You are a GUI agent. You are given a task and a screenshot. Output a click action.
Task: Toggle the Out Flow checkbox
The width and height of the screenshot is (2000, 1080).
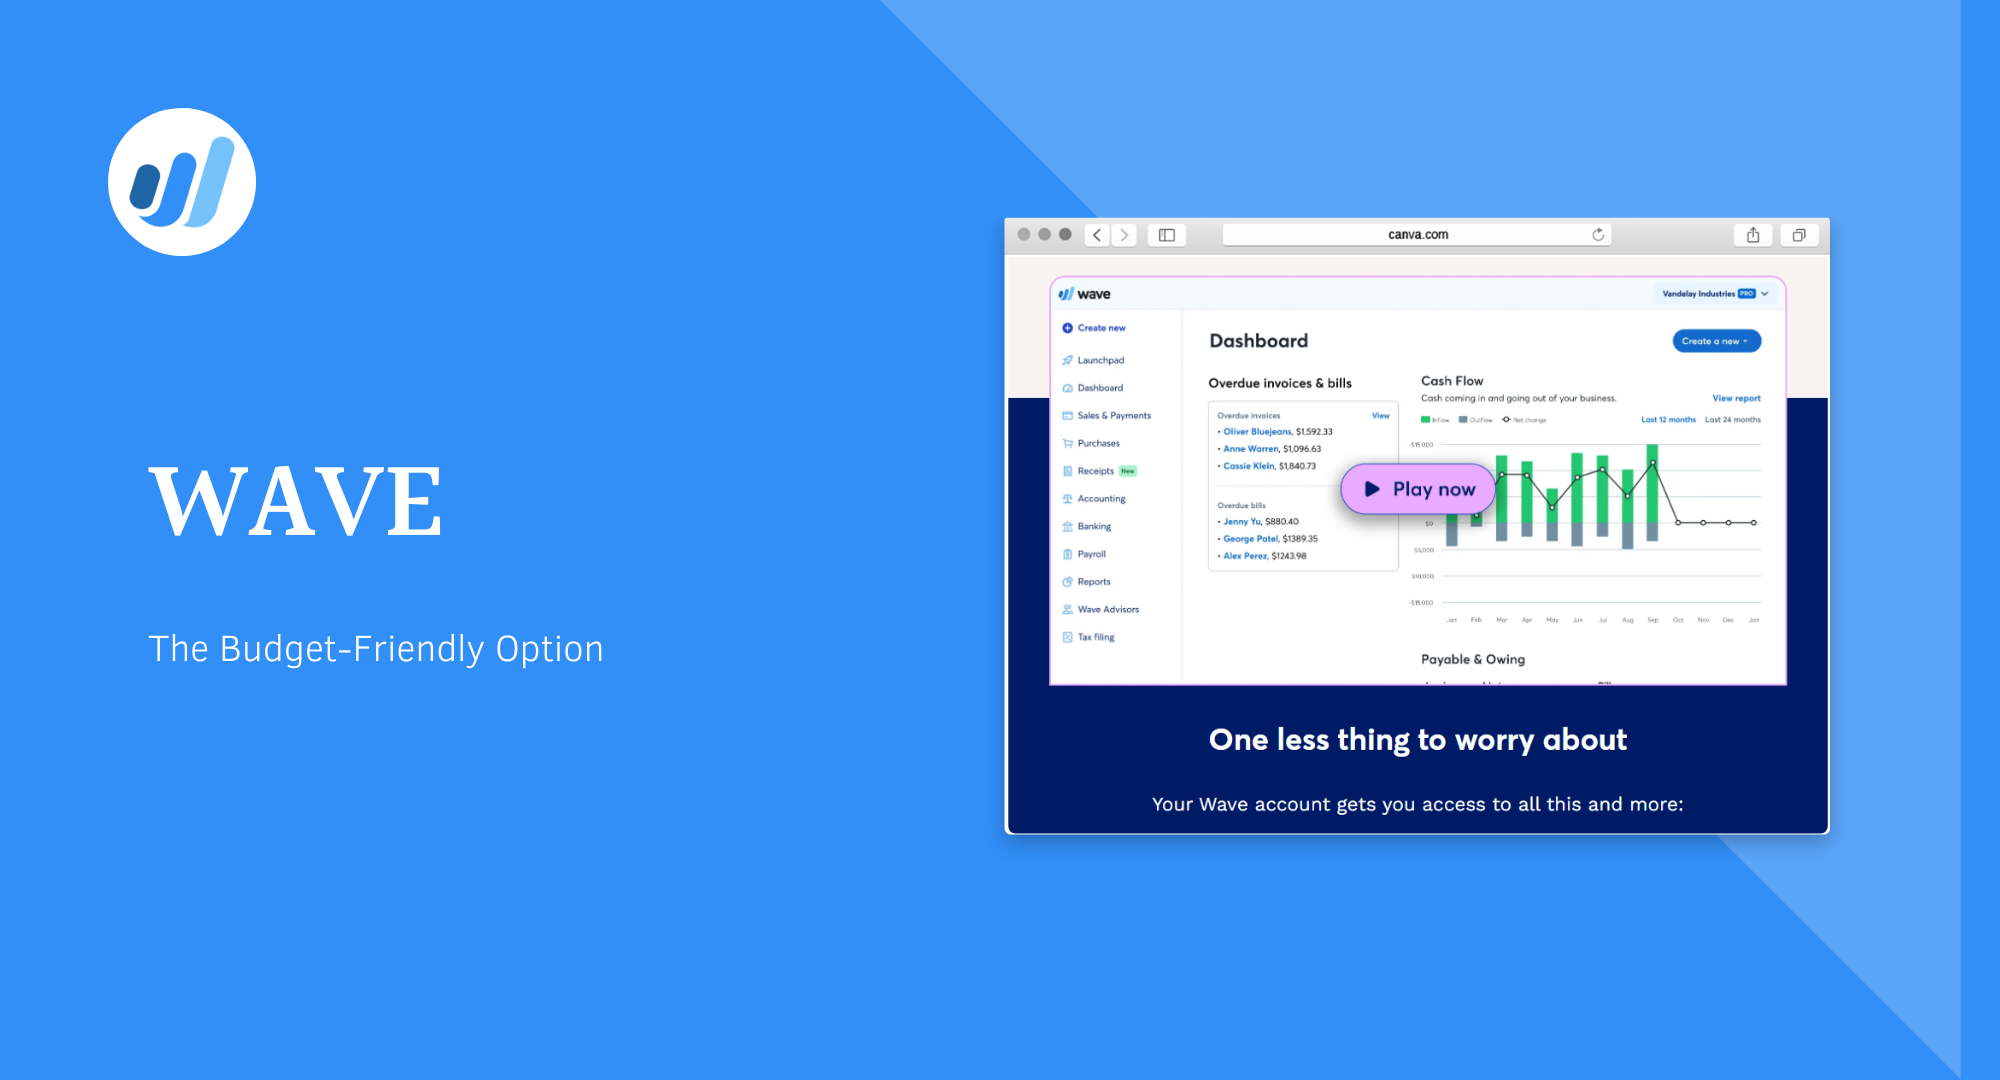1473,418
